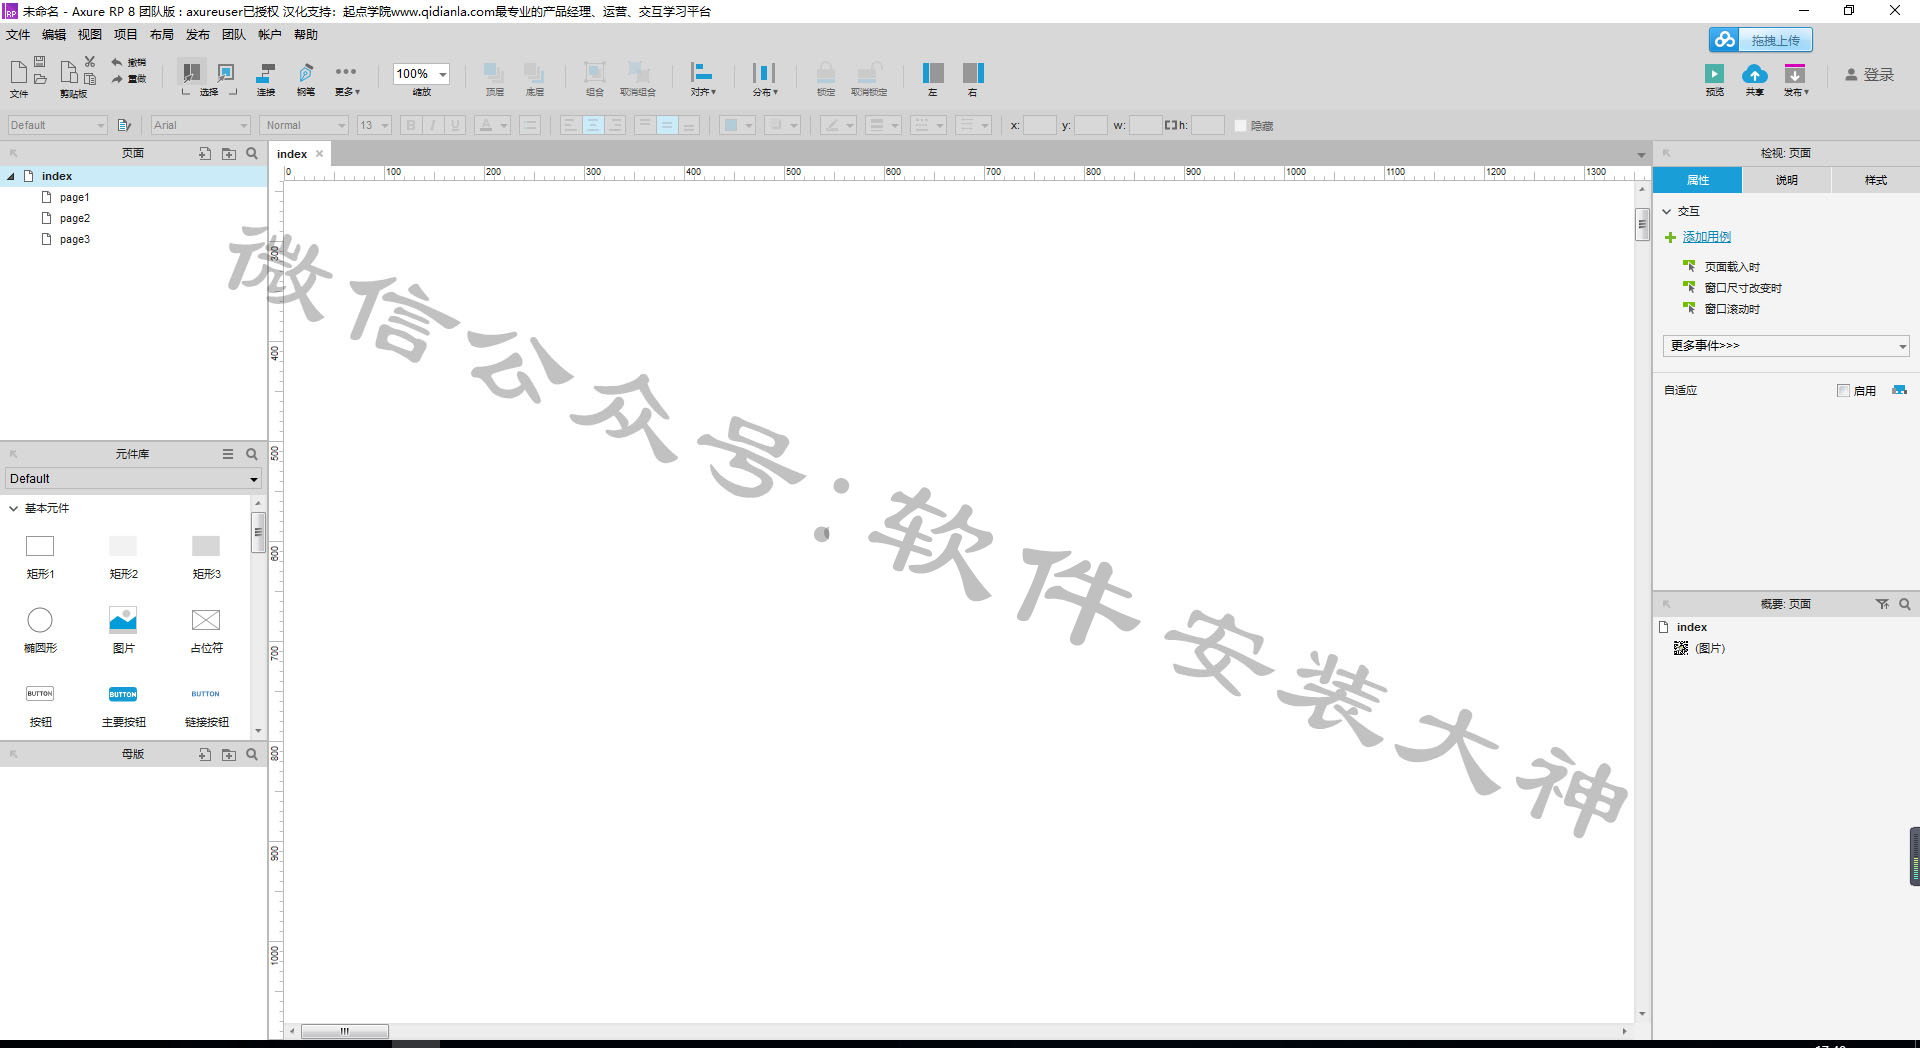Open the font size 13 dropdown
This screenshot has height=1048, width=1920.
pyautogui.click(x=374, y=125)
